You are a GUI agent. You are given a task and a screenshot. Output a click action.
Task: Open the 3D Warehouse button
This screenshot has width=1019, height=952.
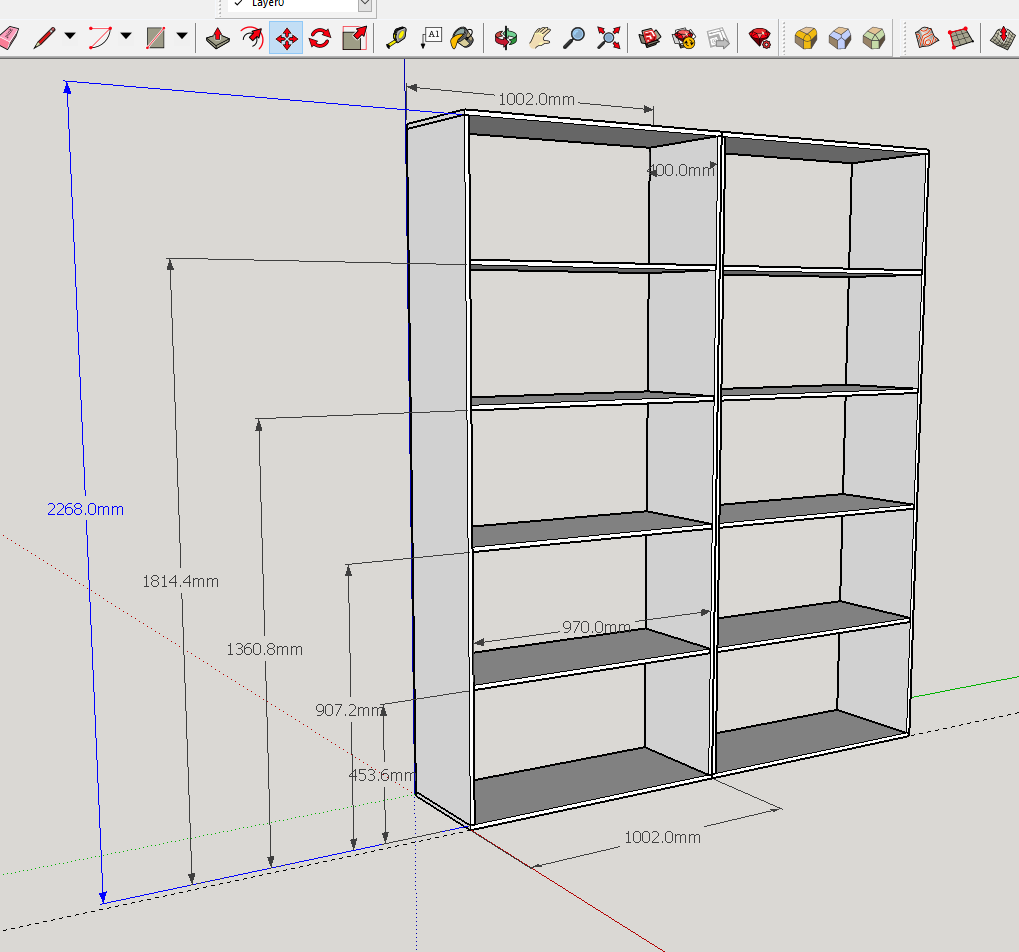[x=651, y=38]
